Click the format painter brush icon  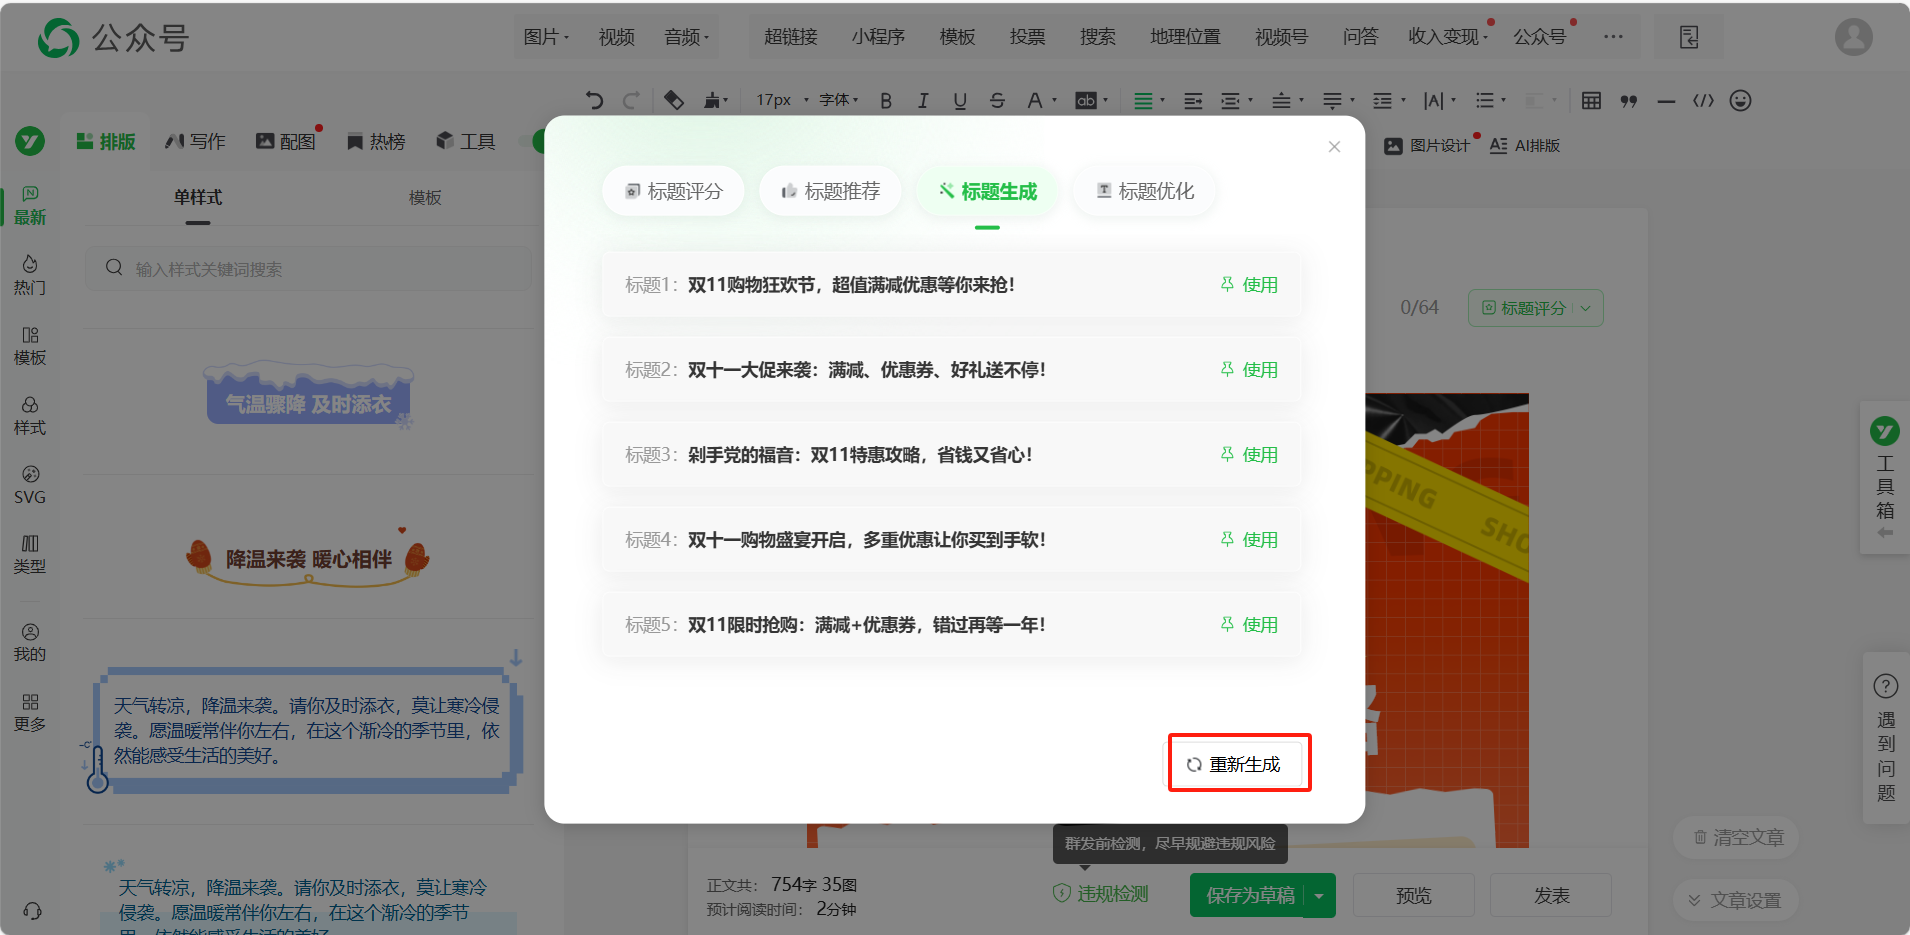point(713,100)
